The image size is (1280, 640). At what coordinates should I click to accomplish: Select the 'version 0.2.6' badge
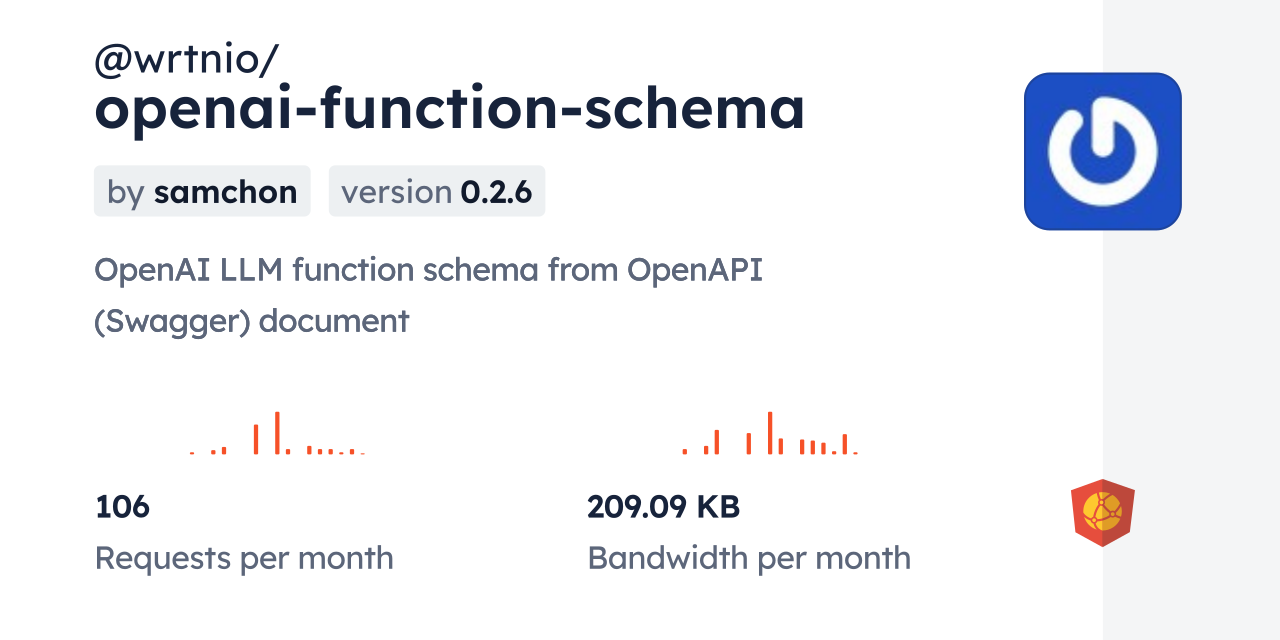point(437,191)
